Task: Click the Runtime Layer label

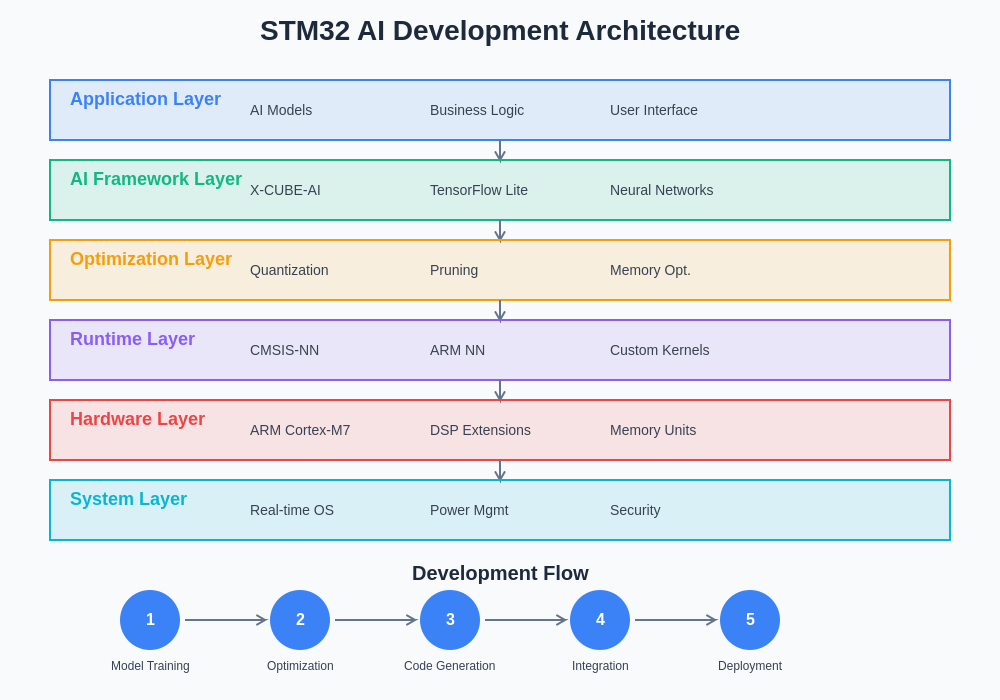Action: point(132,339)
